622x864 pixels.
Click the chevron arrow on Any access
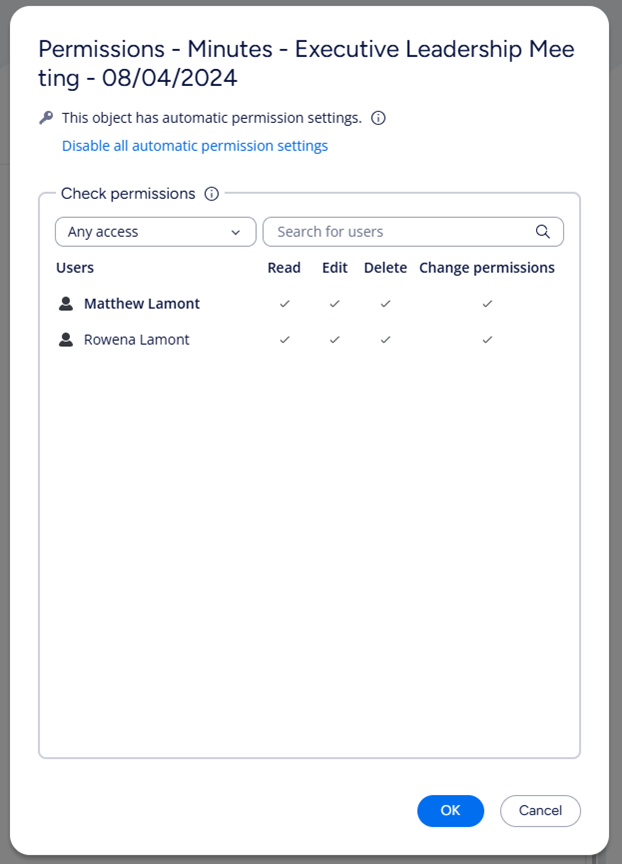click(x=236, y=232)
